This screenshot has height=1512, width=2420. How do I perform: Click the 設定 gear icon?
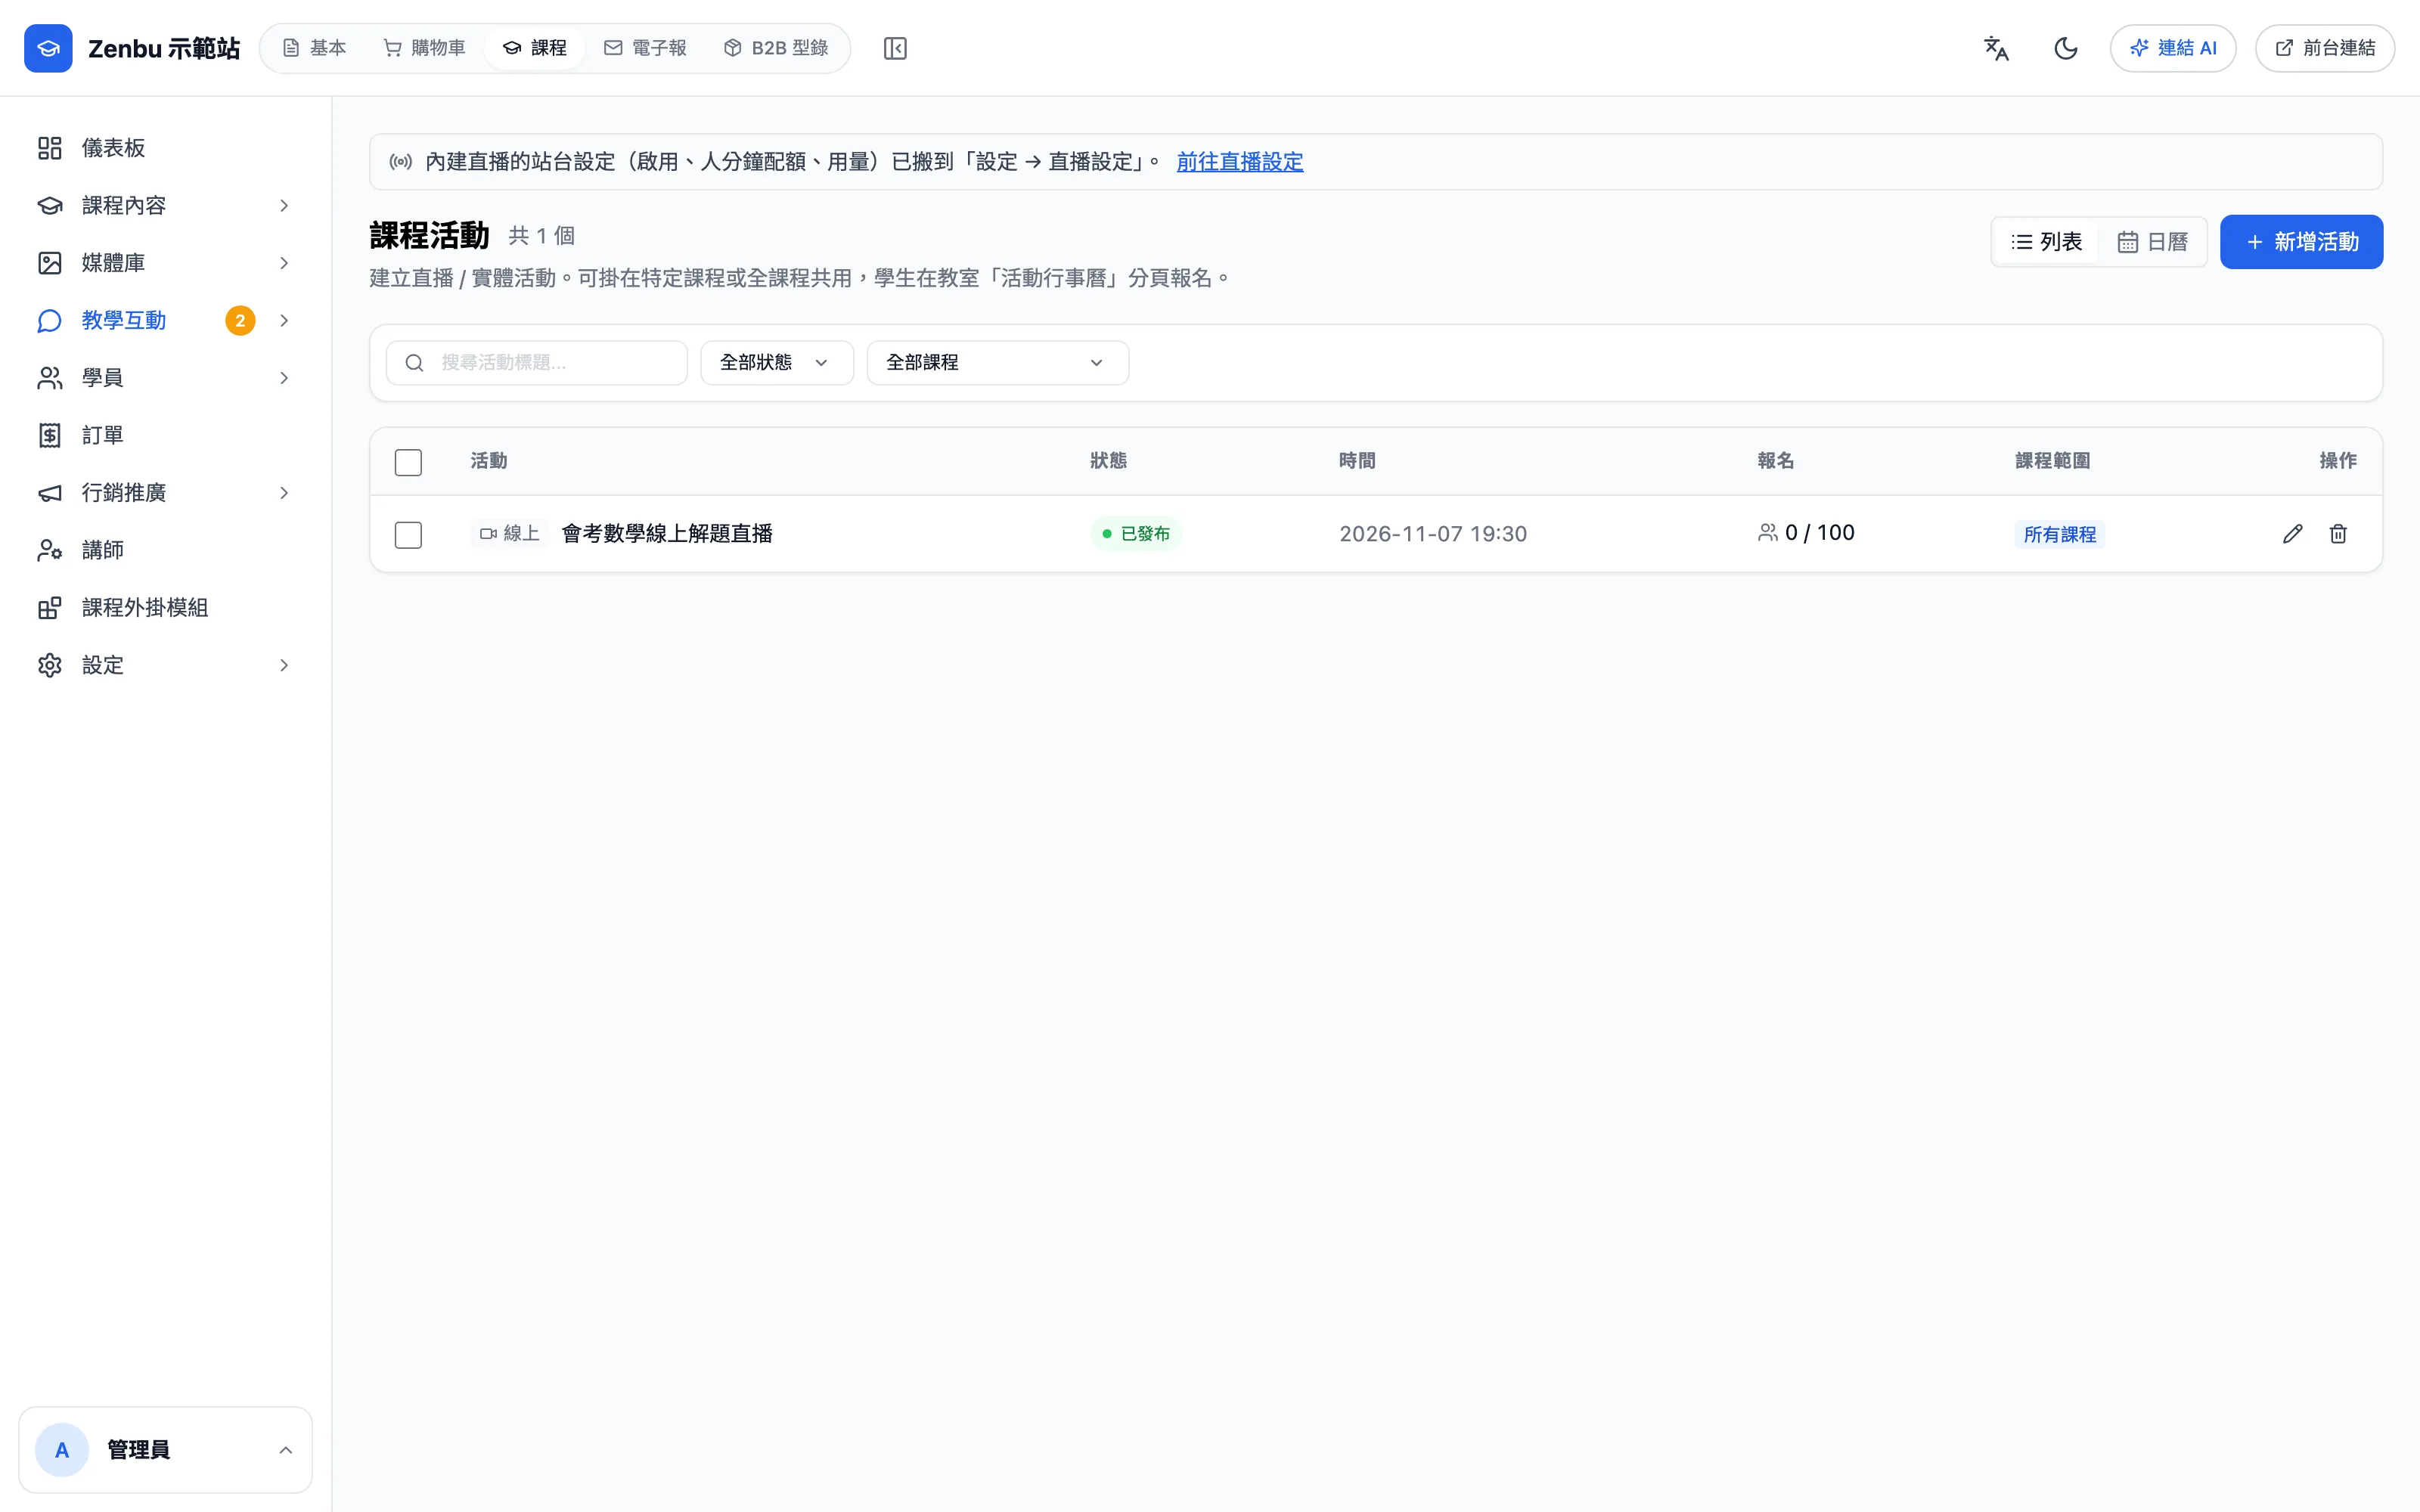point(50,665)
